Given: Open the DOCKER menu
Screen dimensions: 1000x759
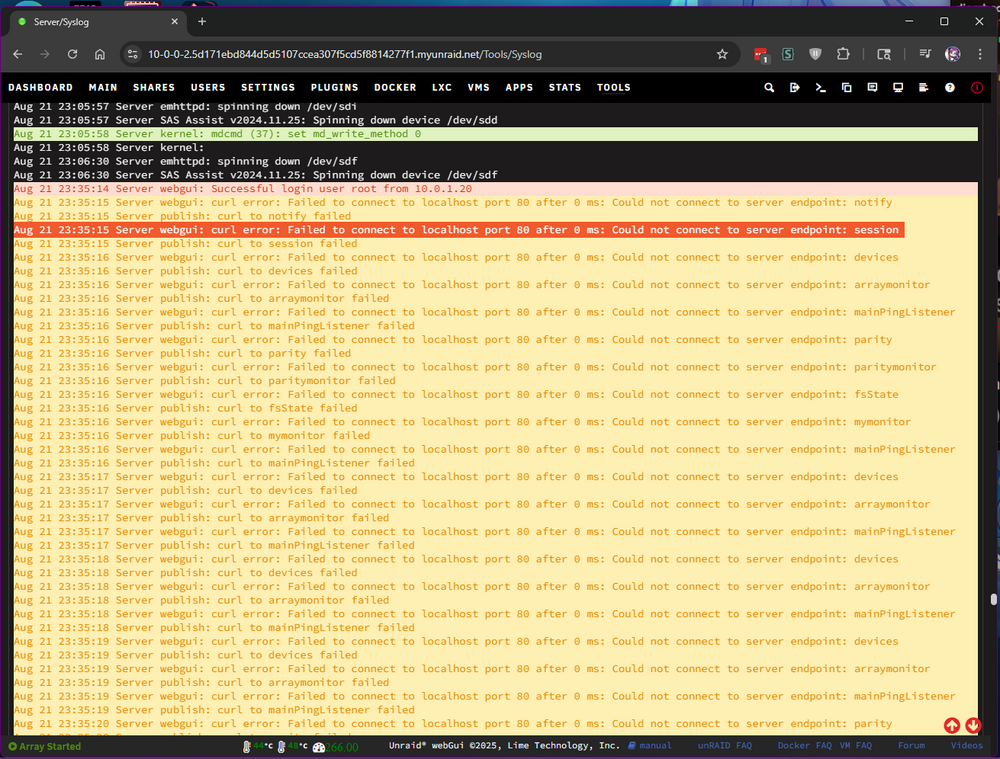Looking at the screenshot, I should [395, 87].
